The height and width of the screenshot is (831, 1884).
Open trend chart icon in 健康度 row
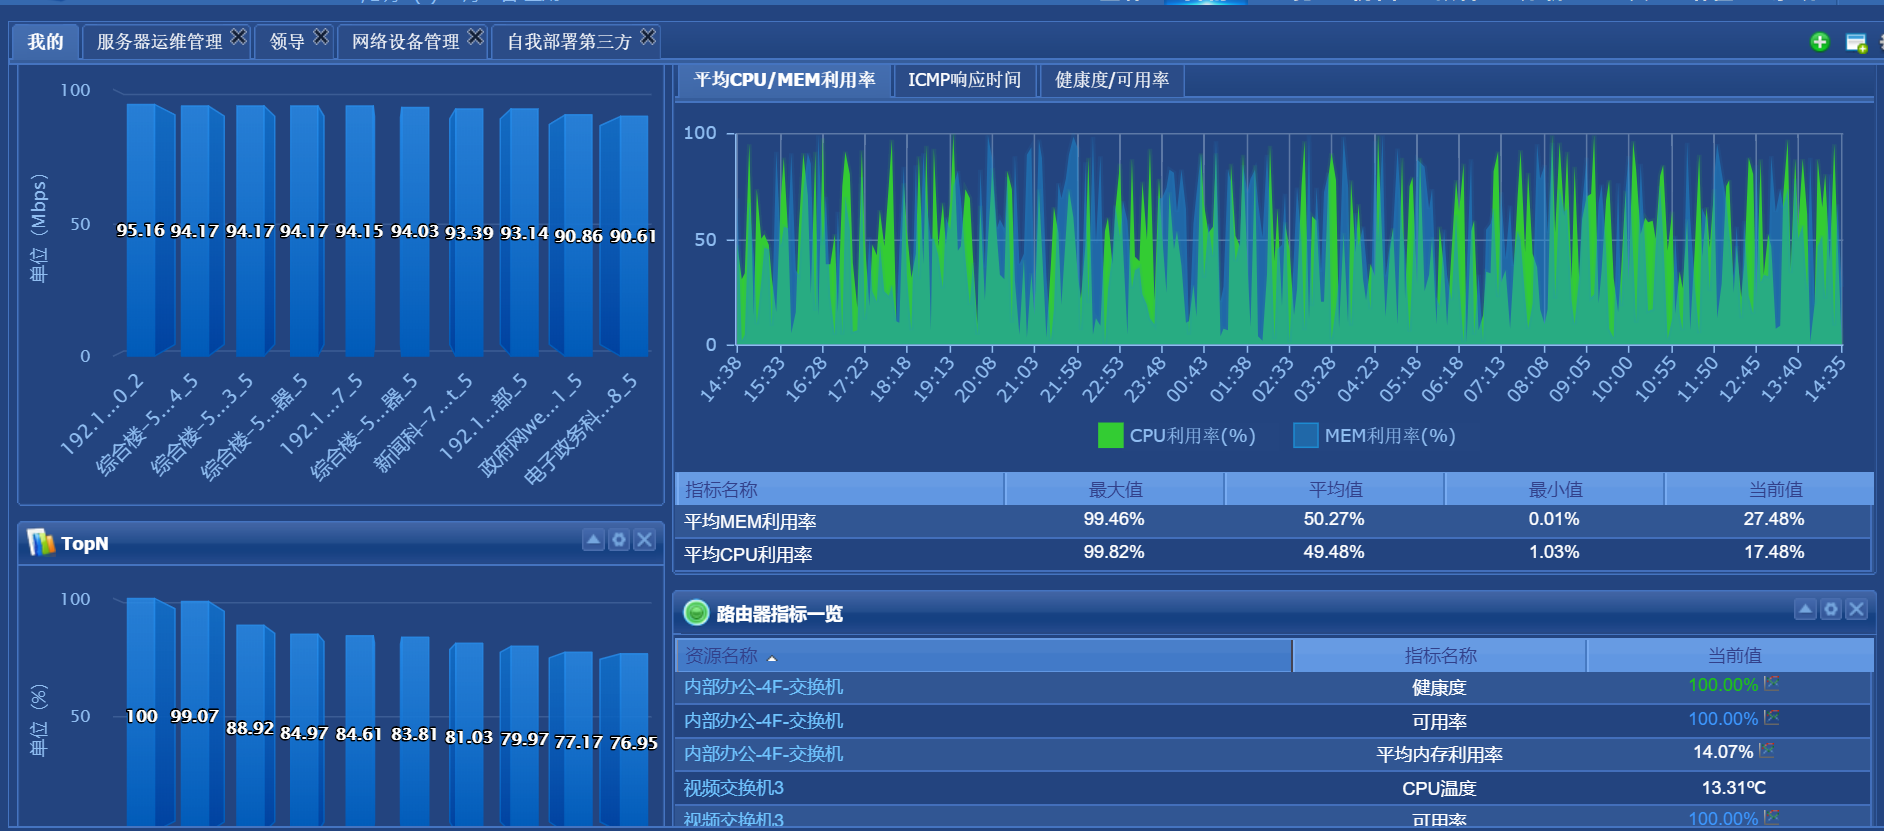[1771, 683]
